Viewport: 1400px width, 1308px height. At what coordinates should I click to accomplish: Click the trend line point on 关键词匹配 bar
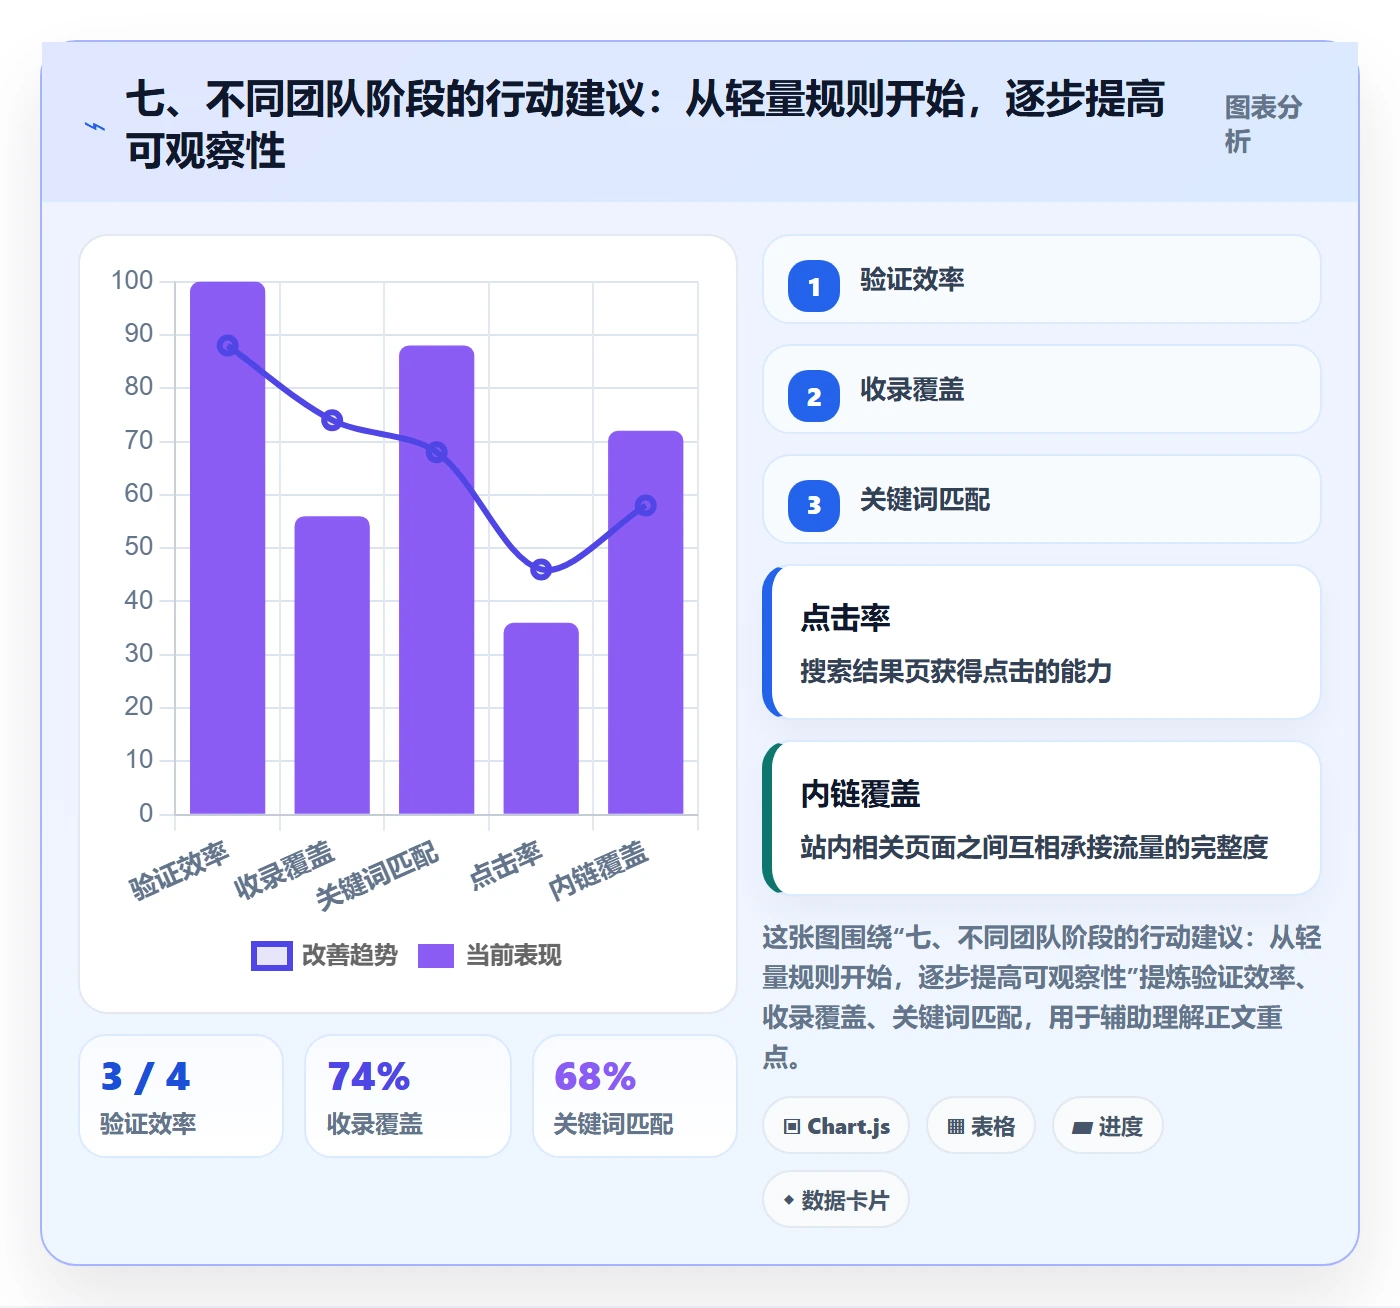[x=437, y=452]
